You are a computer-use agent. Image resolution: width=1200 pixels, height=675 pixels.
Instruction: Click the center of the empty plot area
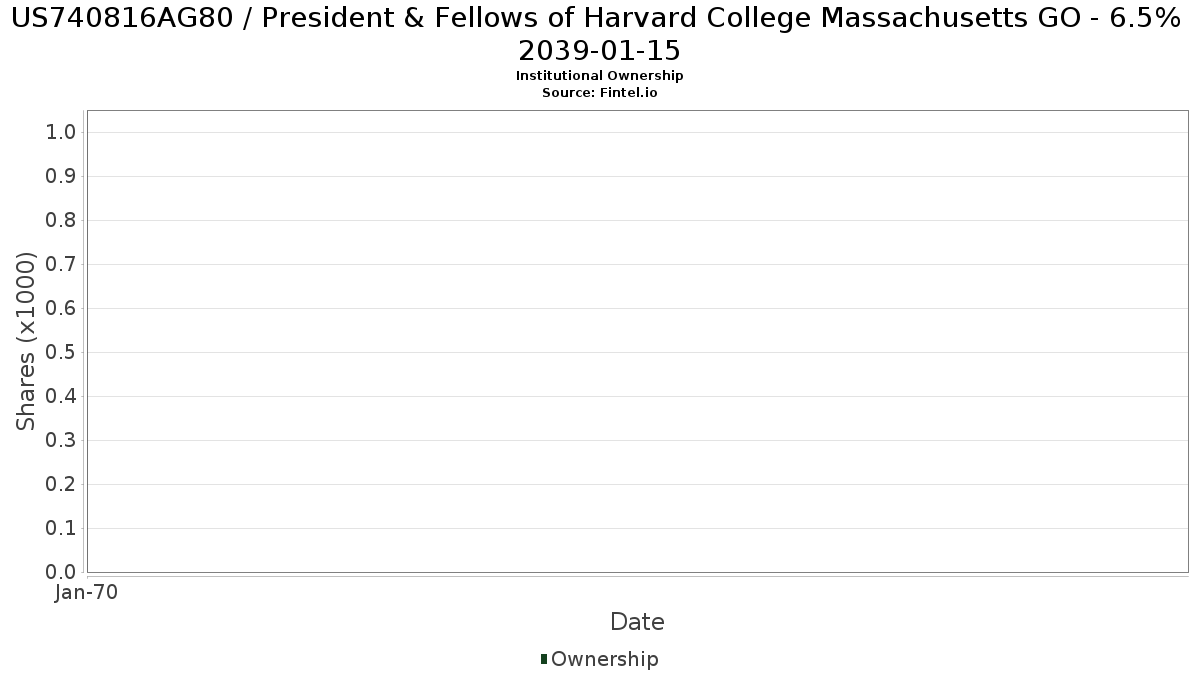pyautogui.click(x=637, y=341)
